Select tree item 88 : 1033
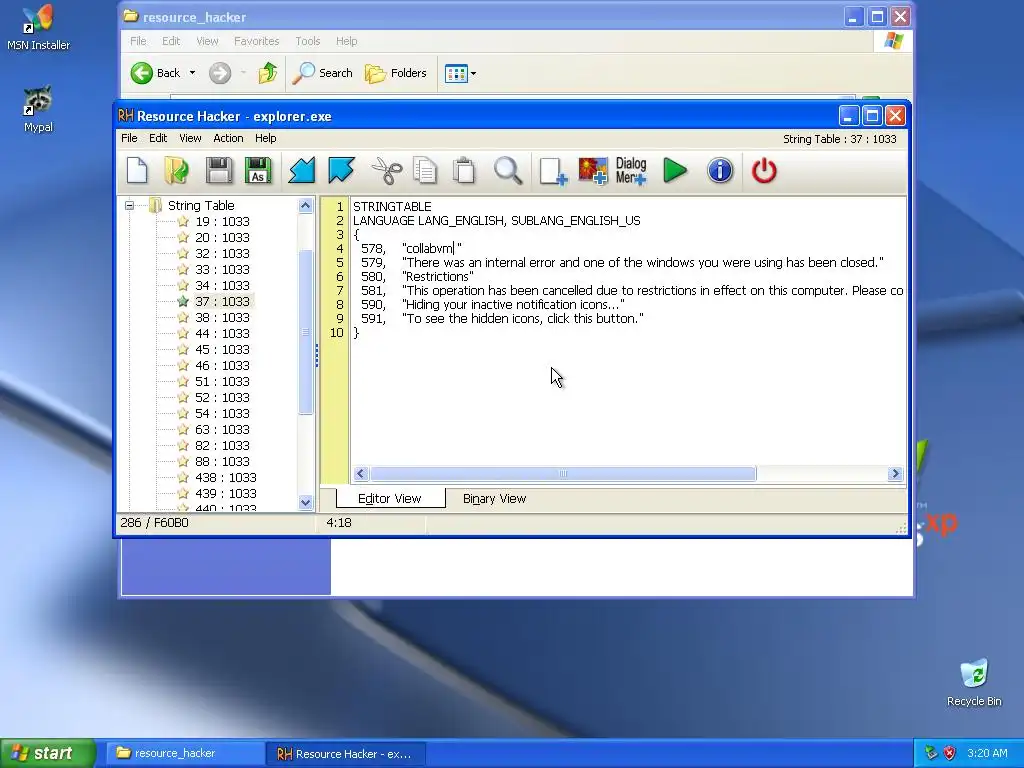 click(222, 462)
